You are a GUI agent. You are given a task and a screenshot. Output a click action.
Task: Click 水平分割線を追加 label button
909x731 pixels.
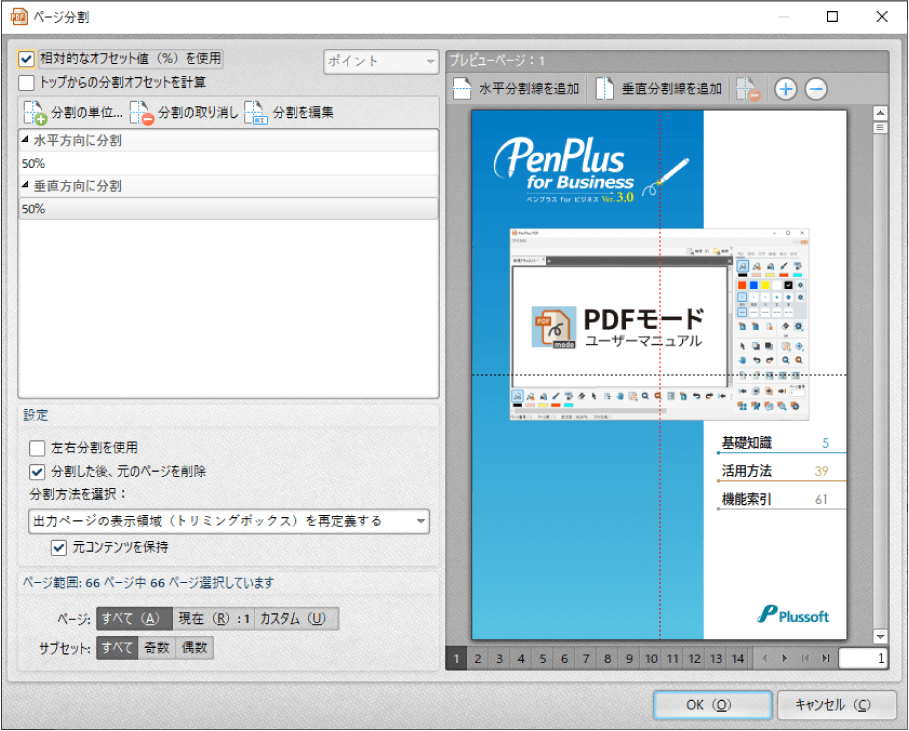pos(529,89)
